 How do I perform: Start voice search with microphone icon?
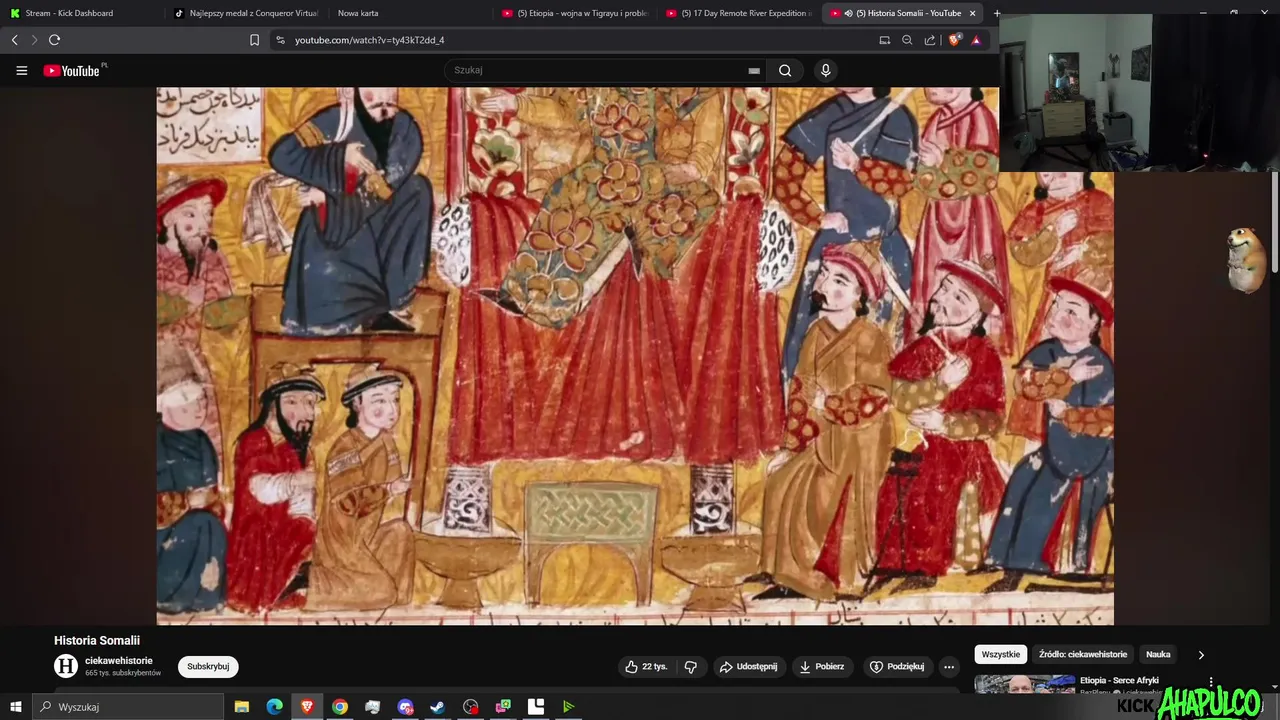point(825,70)
